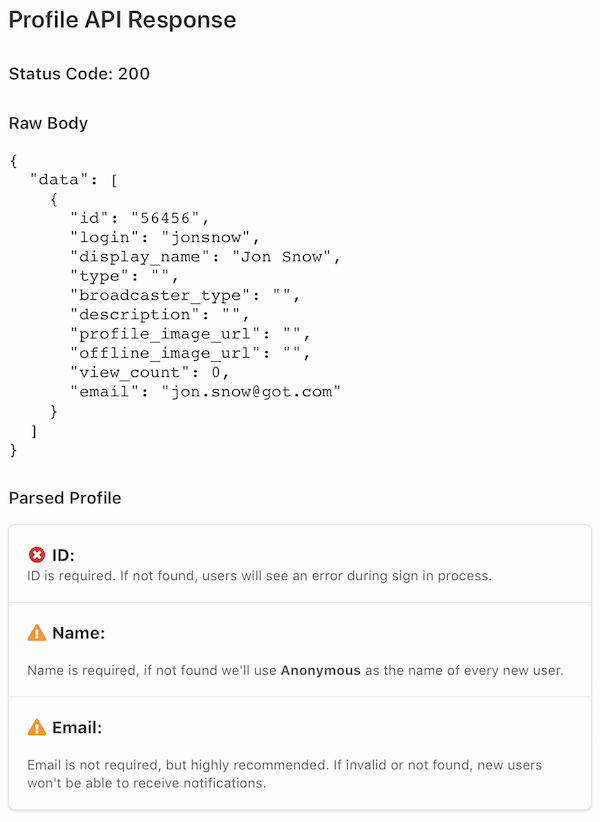600x822 pixels.
Task: Click the red error icon beside ID
Action: (x=37, y=555)
